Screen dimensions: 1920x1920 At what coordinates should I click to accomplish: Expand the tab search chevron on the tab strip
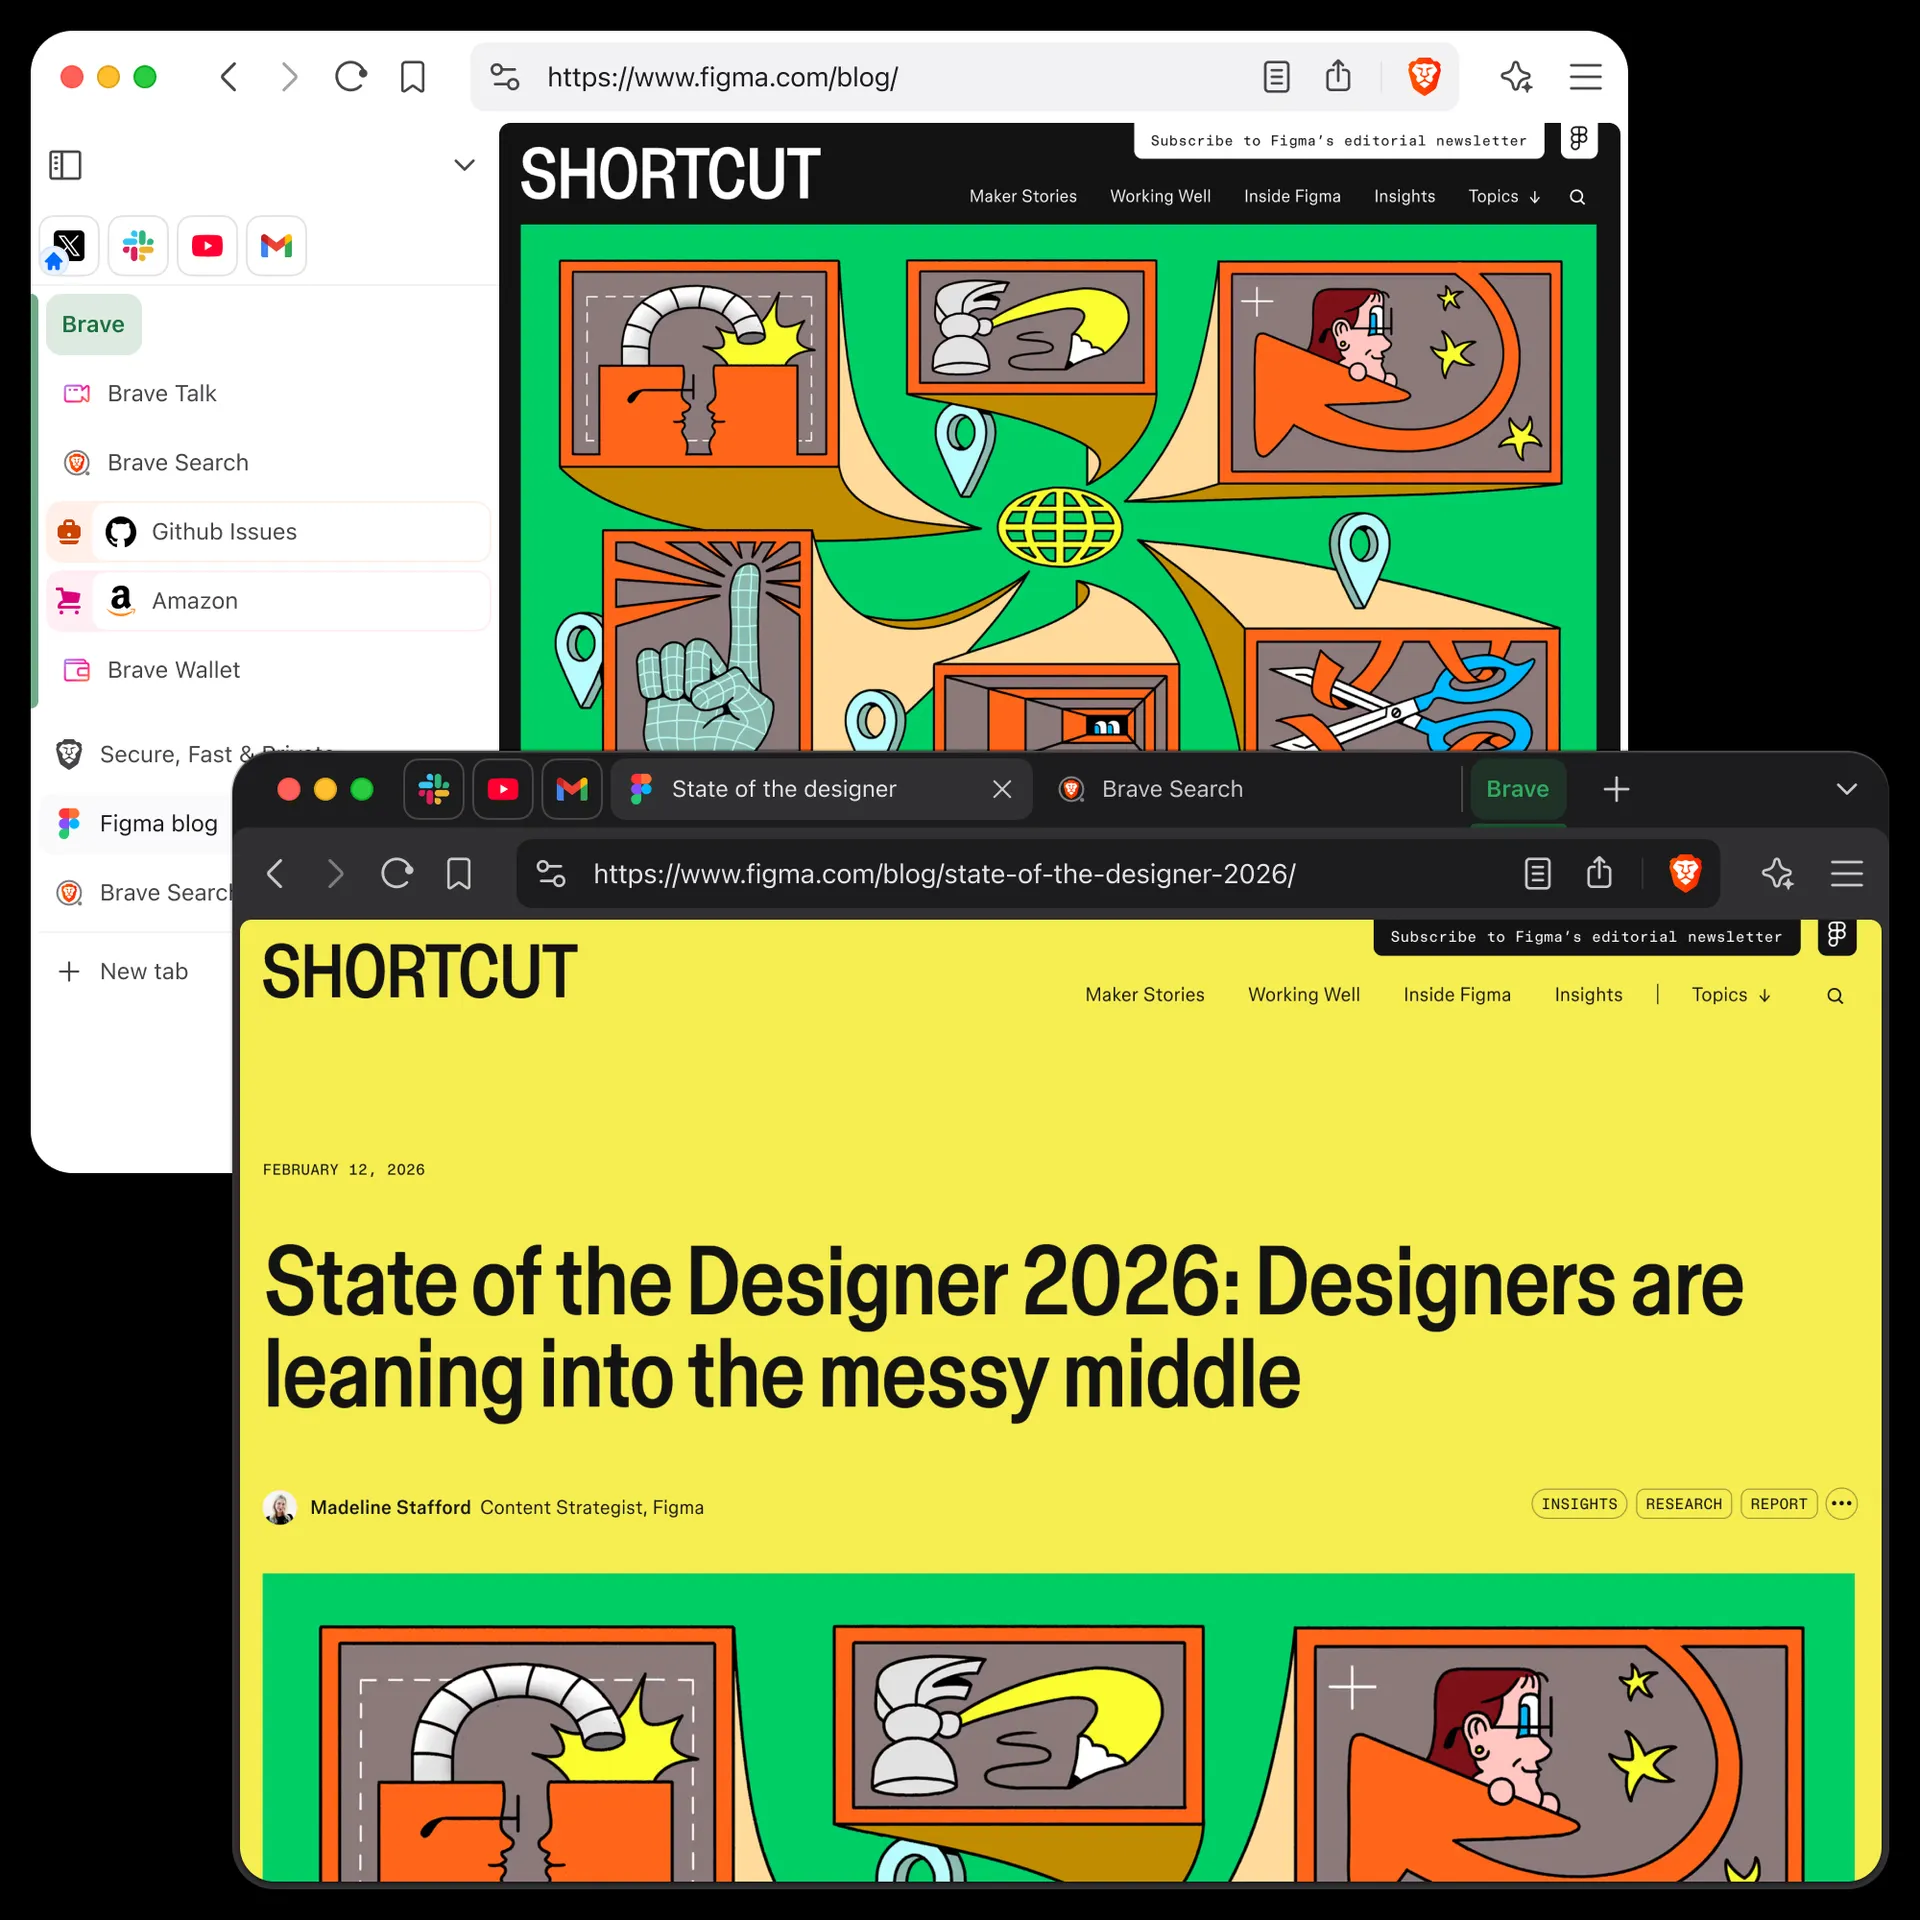click(1846, 789)
